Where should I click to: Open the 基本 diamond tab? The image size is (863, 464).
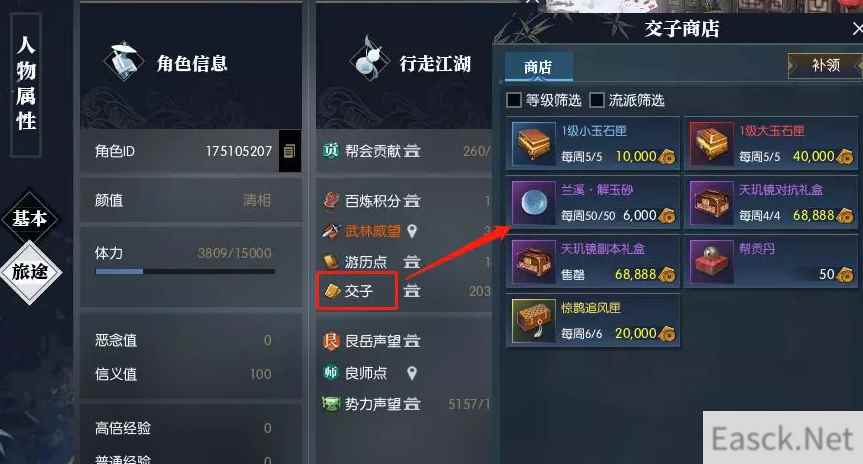coord(30,219)
